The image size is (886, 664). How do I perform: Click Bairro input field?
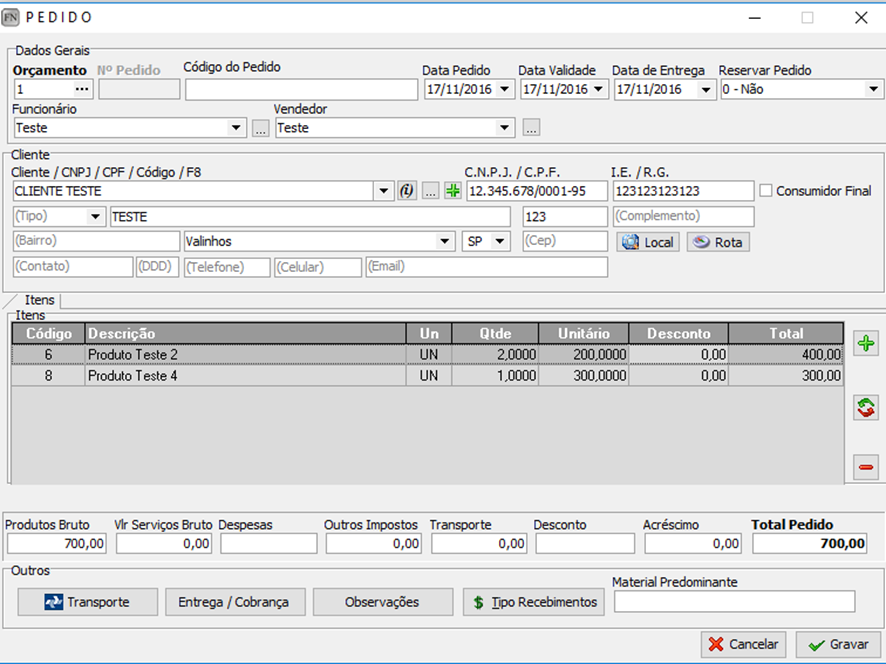(x=97, y=241)
